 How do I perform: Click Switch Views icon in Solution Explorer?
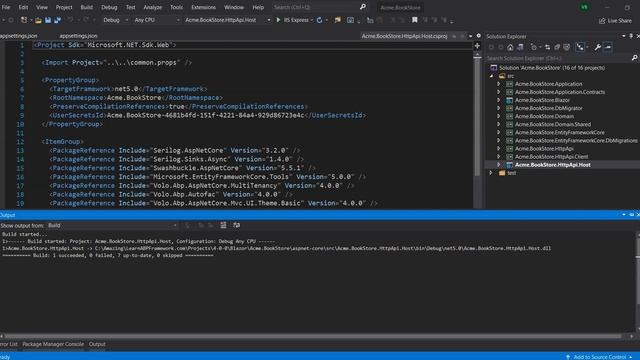[520, 47]
